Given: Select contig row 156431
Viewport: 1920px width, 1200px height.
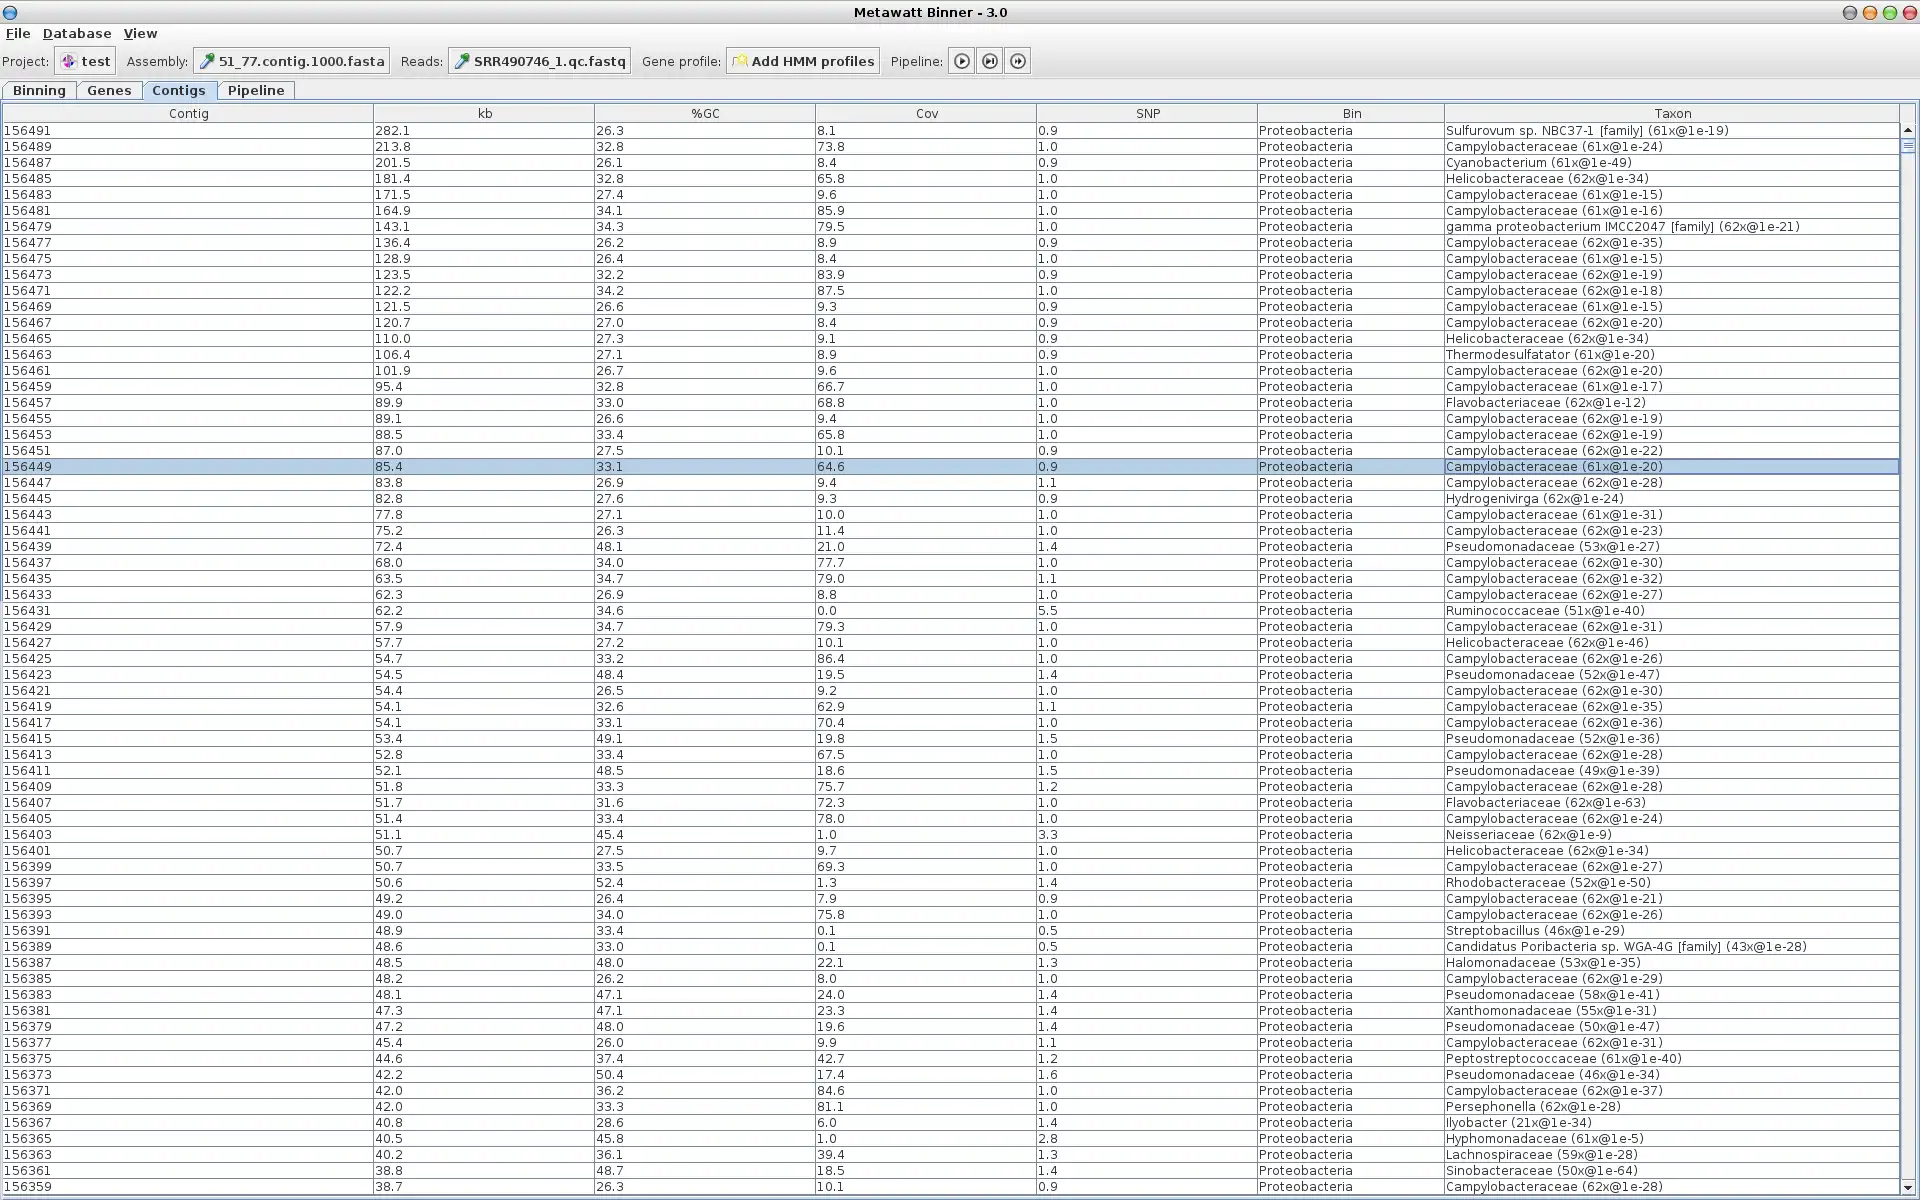Looking at the screenshot, I should click(x=188, y=611).
